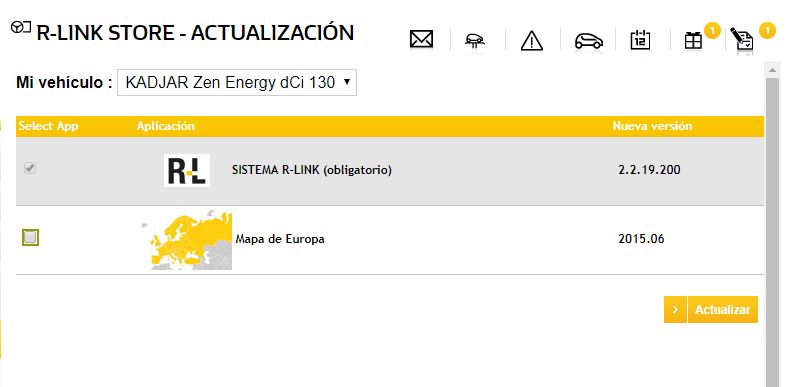Open the warning triangle alerts icon

pyautogui.click(x=531, y=40)
